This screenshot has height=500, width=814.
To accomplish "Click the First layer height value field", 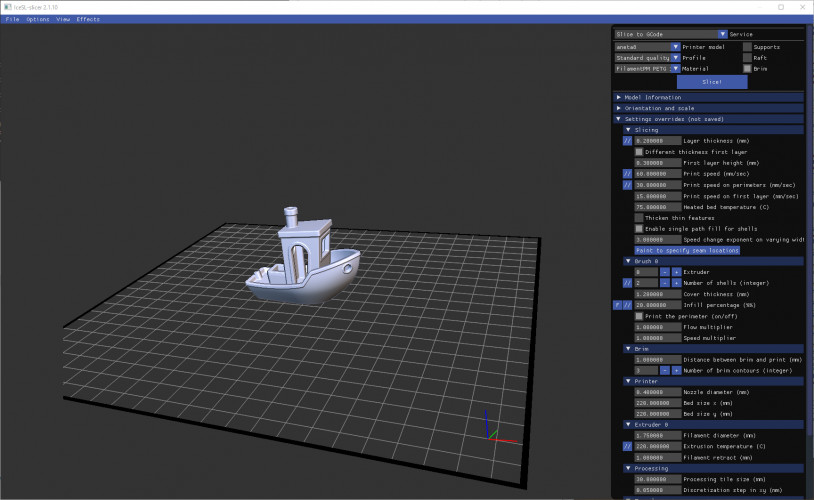I will 658,163.
